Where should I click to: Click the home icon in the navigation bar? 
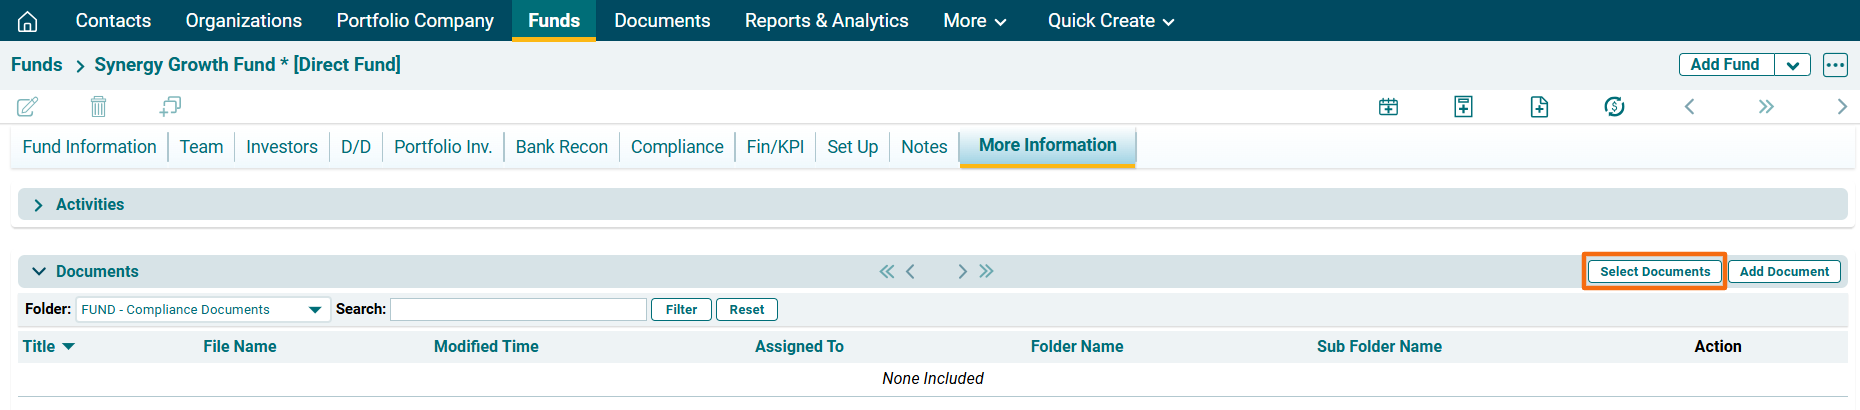(x=28, y=21)
